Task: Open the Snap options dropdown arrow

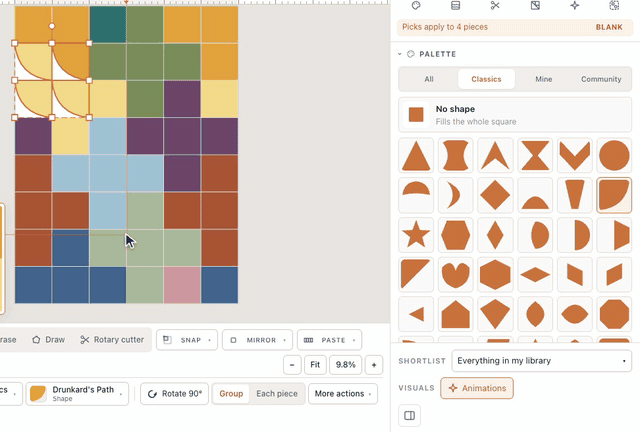Action: coord(209,340)
